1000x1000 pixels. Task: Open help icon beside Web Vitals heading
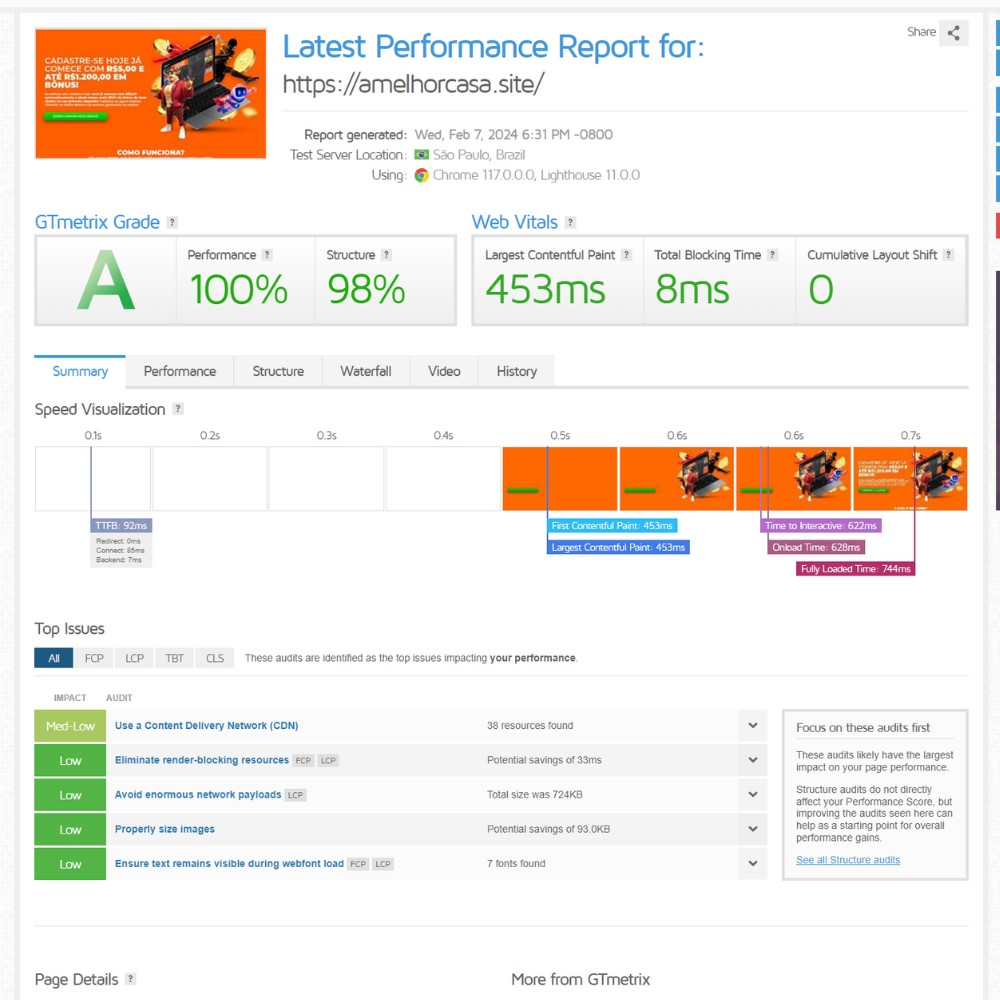[571, 223]
